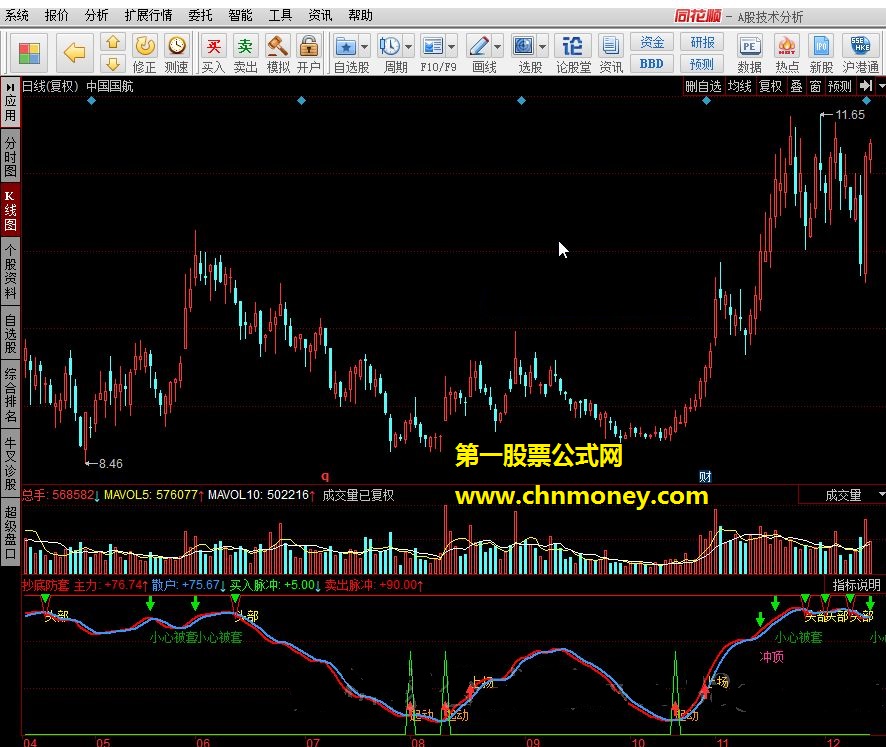Image resolution: width=886 pixels, height=747 pixels.
Task: Open the 牛叉诊股 side tab
Action: (10, 463)
